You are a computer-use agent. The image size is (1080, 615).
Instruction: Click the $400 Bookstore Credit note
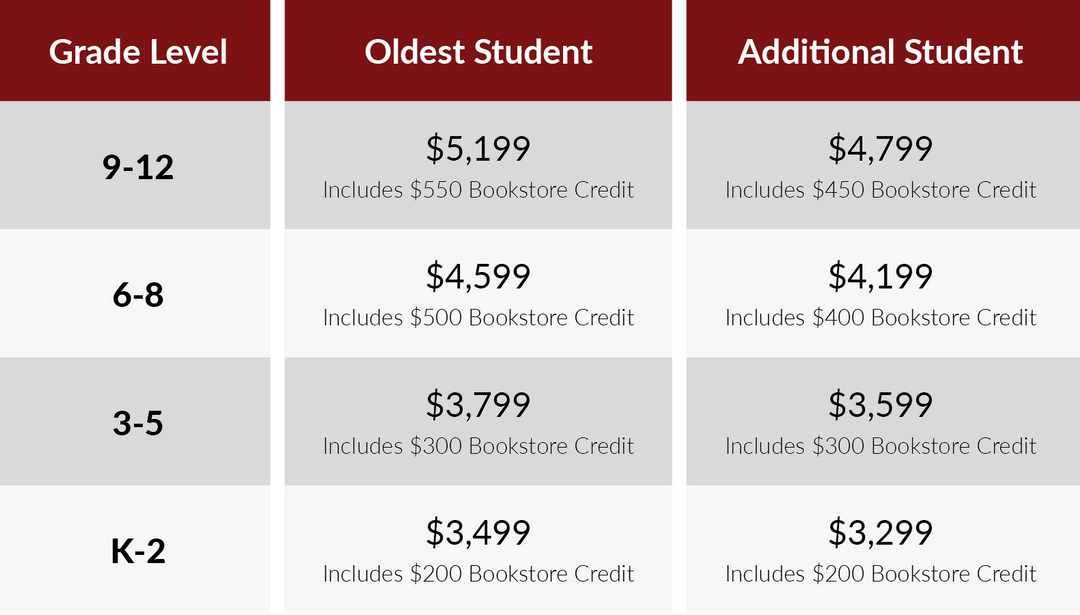coord(880,318)
